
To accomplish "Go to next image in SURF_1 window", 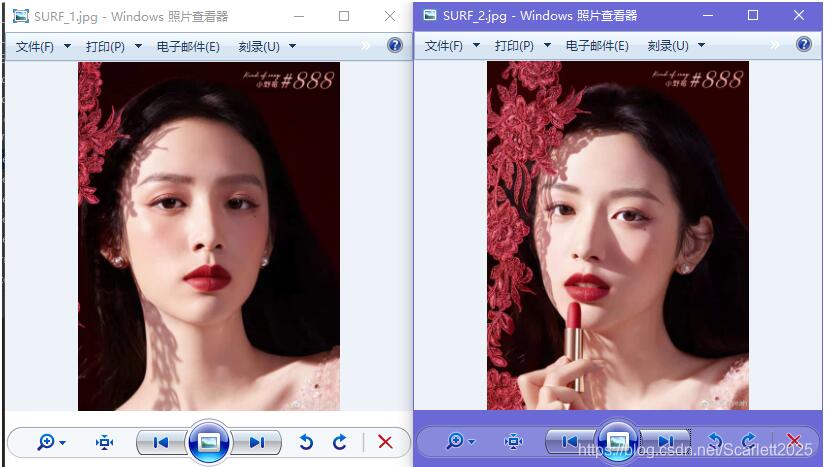I will coord(258,442).
